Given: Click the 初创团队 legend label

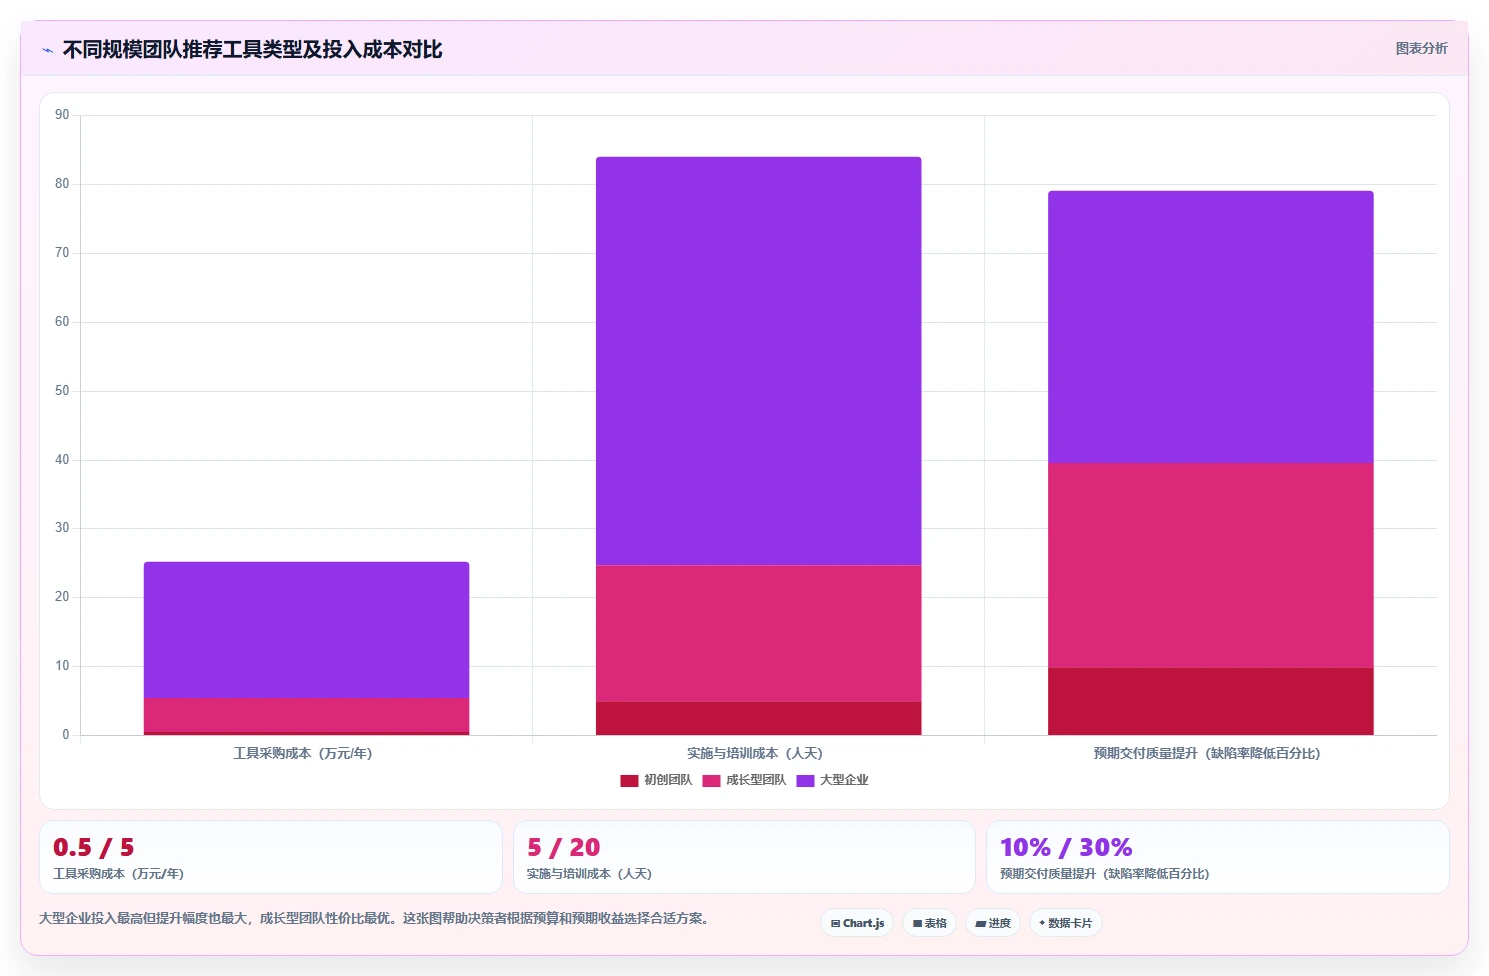Looking at the screenshot, I should pos(668,780).
